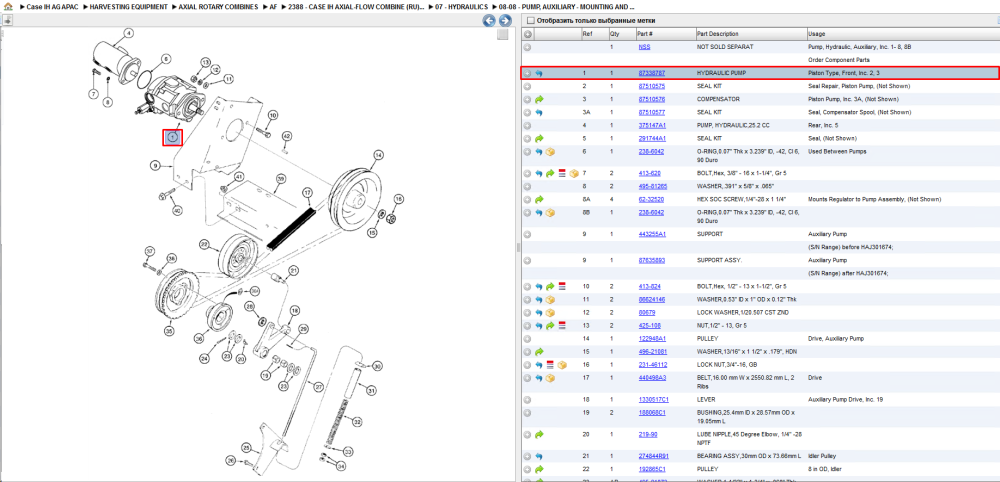Click green arrow icon on ref 13 NUT row
Image resolution: width=1000 pixels, height=482 pixels.
point(550,326)
